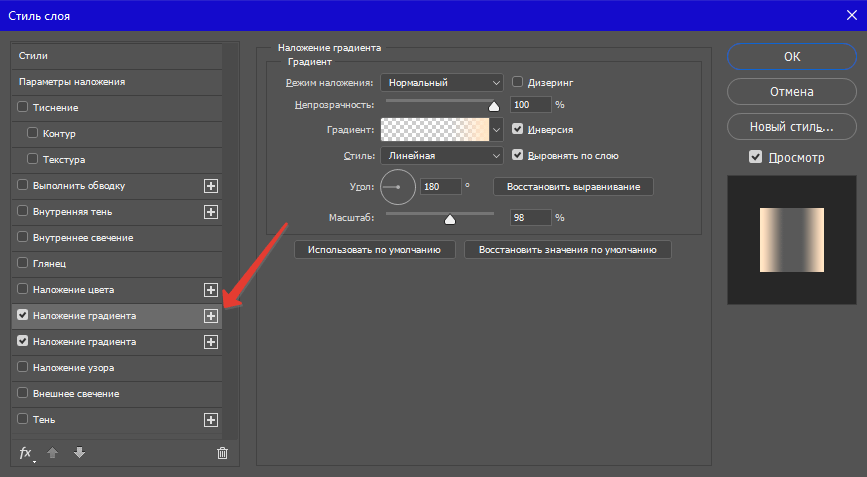867x477 pixels.
Task: Click the Непрозрачность slider track
Action: [x=438, y=102]
